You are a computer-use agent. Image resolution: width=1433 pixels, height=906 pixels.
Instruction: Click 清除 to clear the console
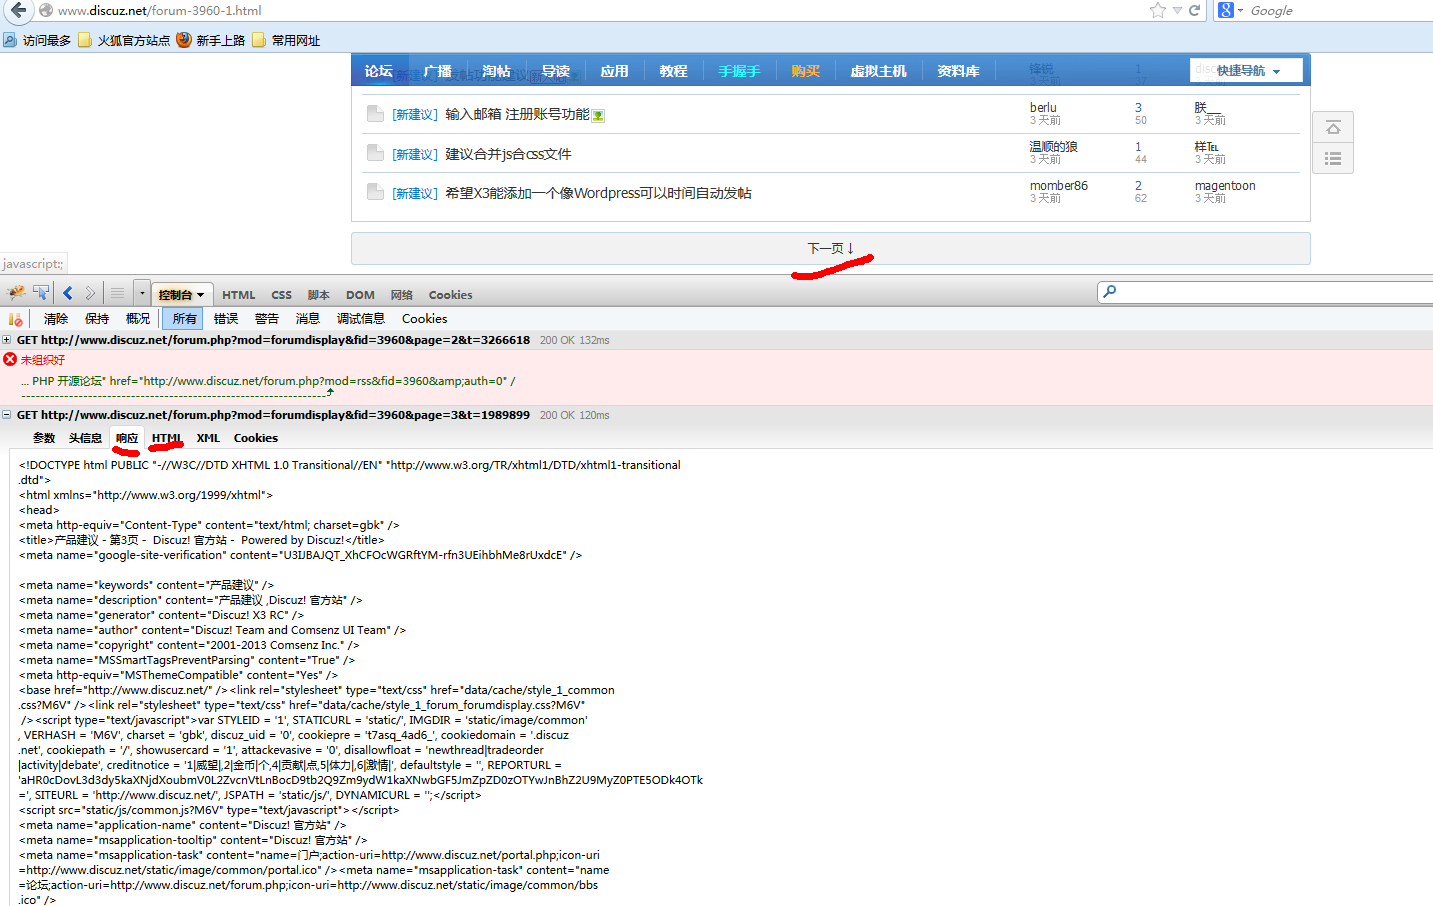pos(56,319)
